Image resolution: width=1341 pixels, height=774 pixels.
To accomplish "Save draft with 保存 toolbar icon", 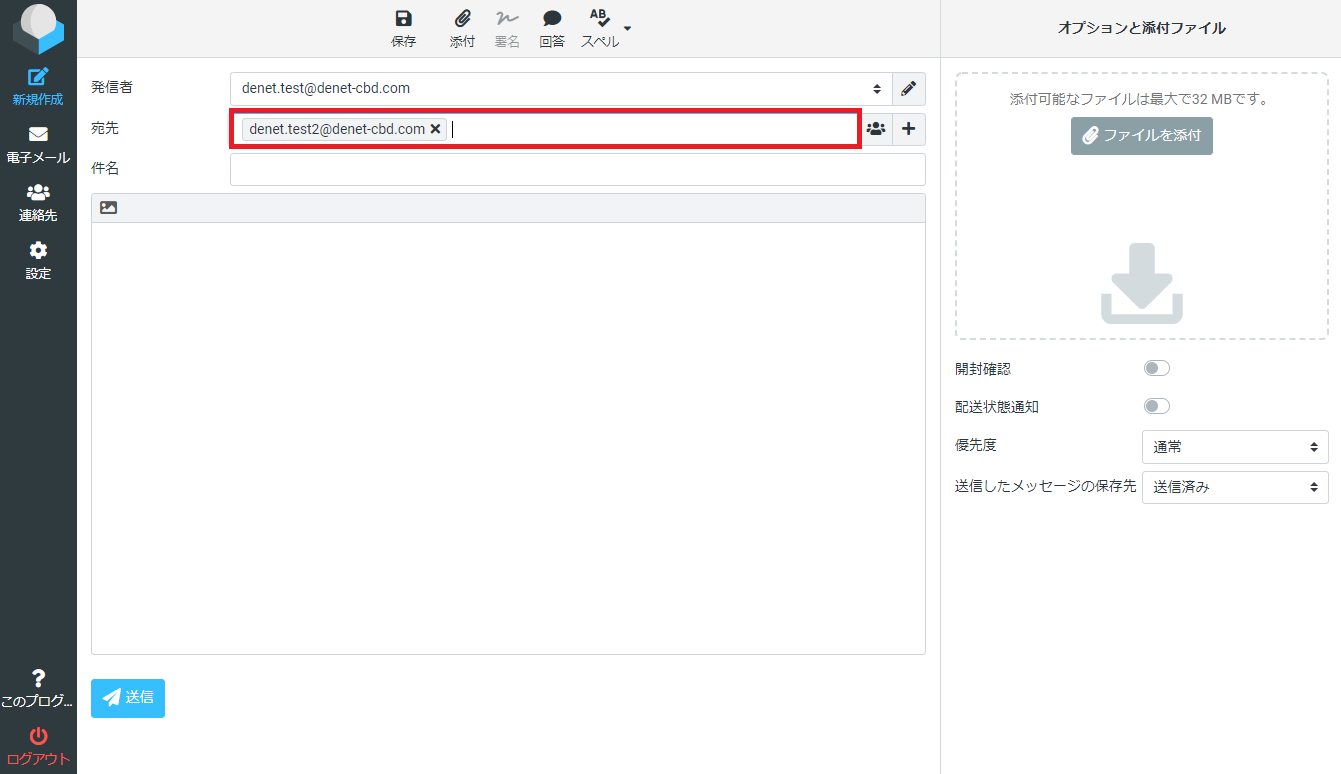I will [x=403, y=29].
